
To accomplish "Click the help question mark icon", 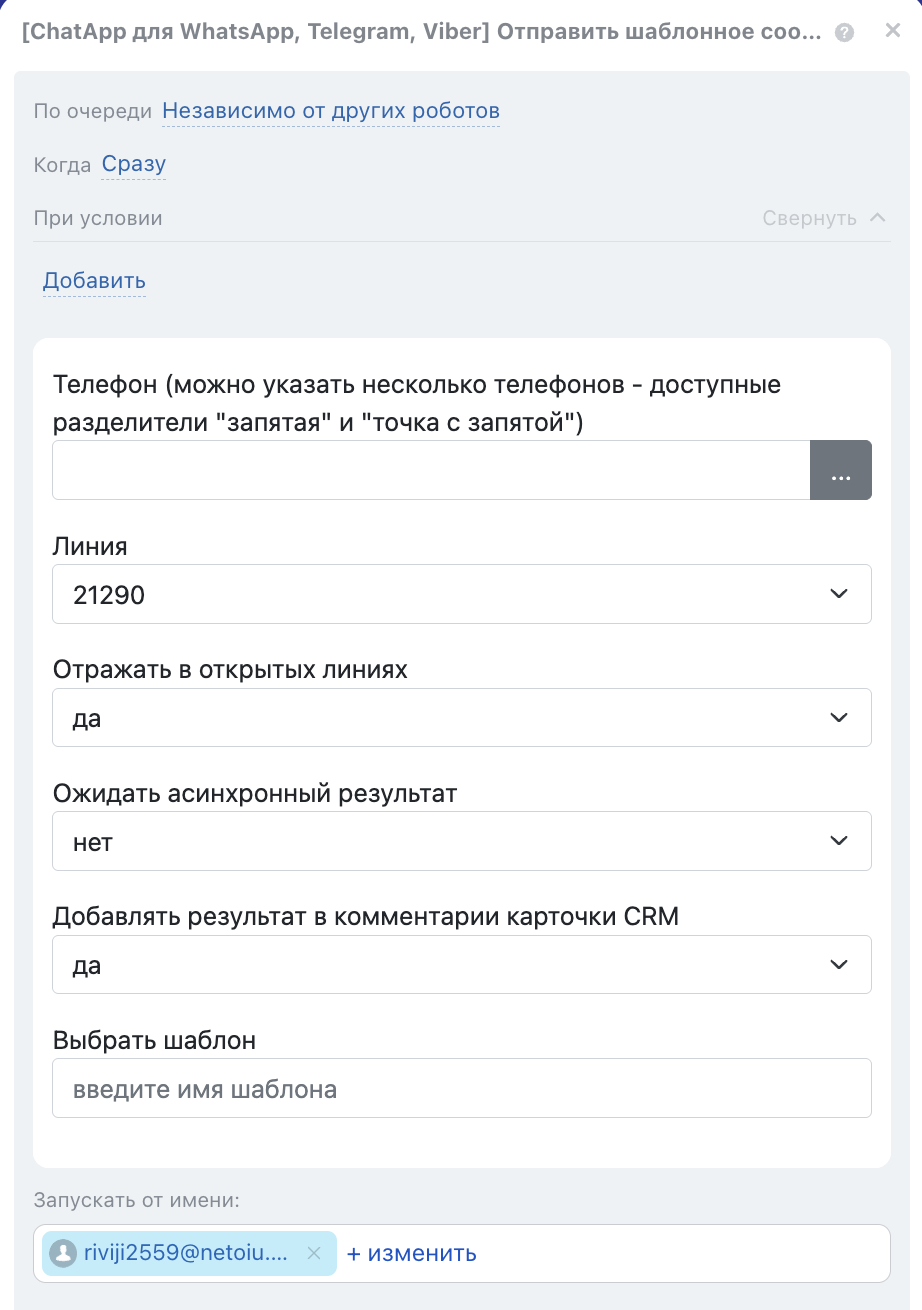I will [845, 32].
